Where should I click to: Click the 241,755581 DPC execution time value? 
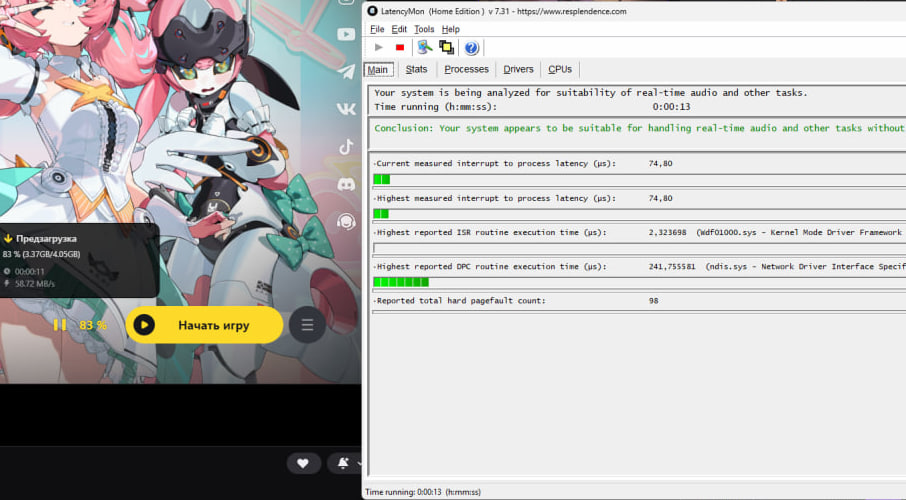coord(672,266)
